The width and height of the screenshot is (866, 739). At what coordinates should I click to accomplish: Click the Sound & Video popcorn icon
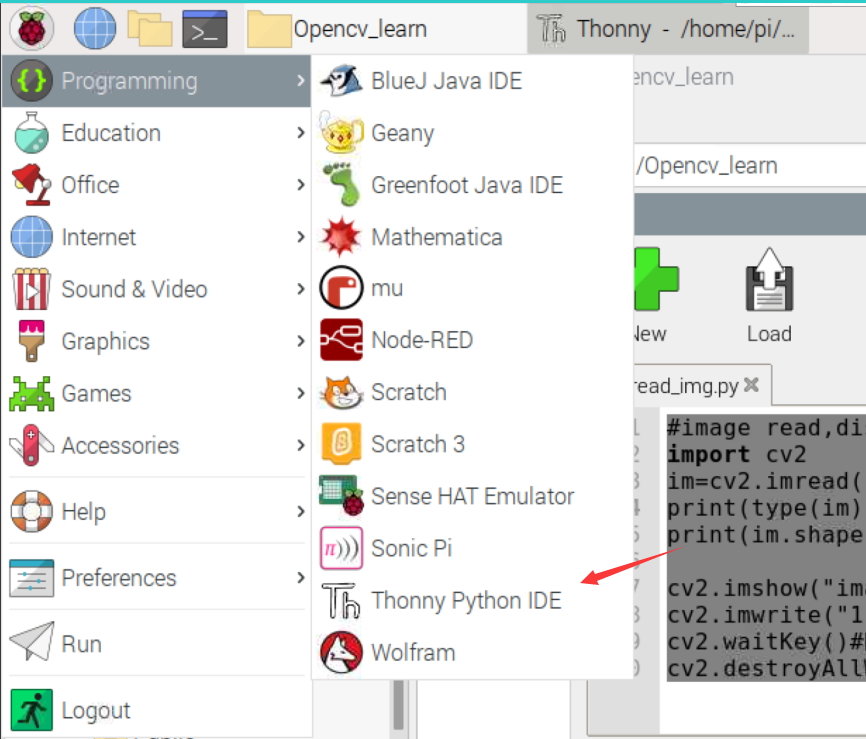tap(31, 289)
